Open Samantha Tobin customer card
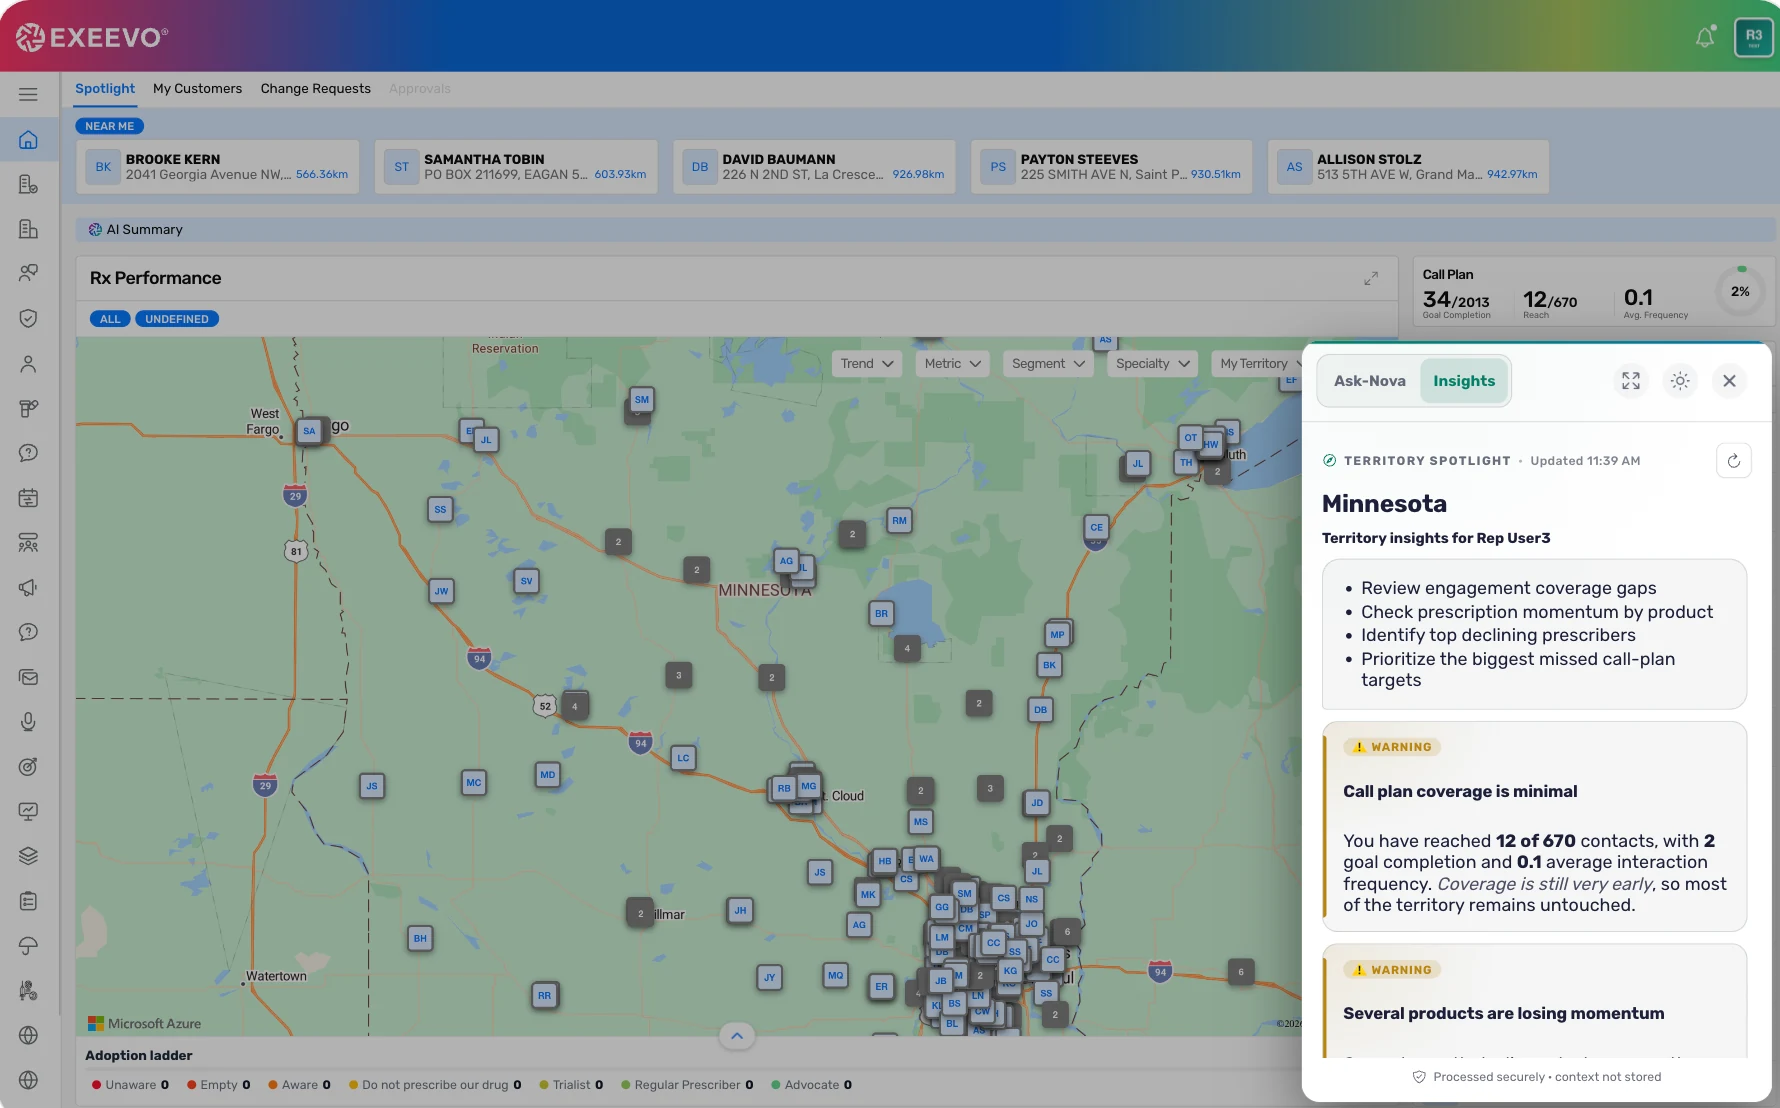 516,167
